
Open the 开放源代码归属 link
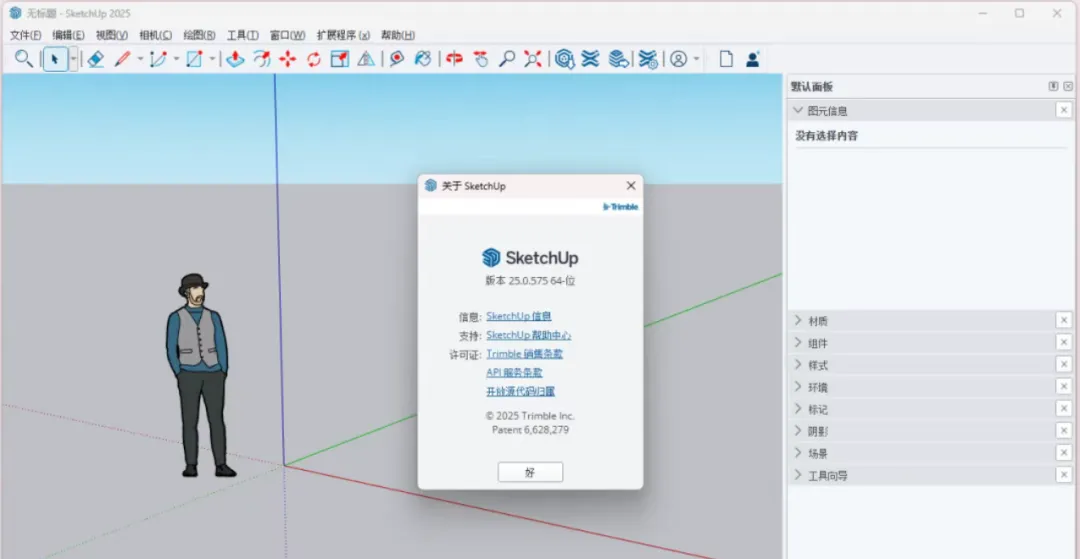(521, 391)
